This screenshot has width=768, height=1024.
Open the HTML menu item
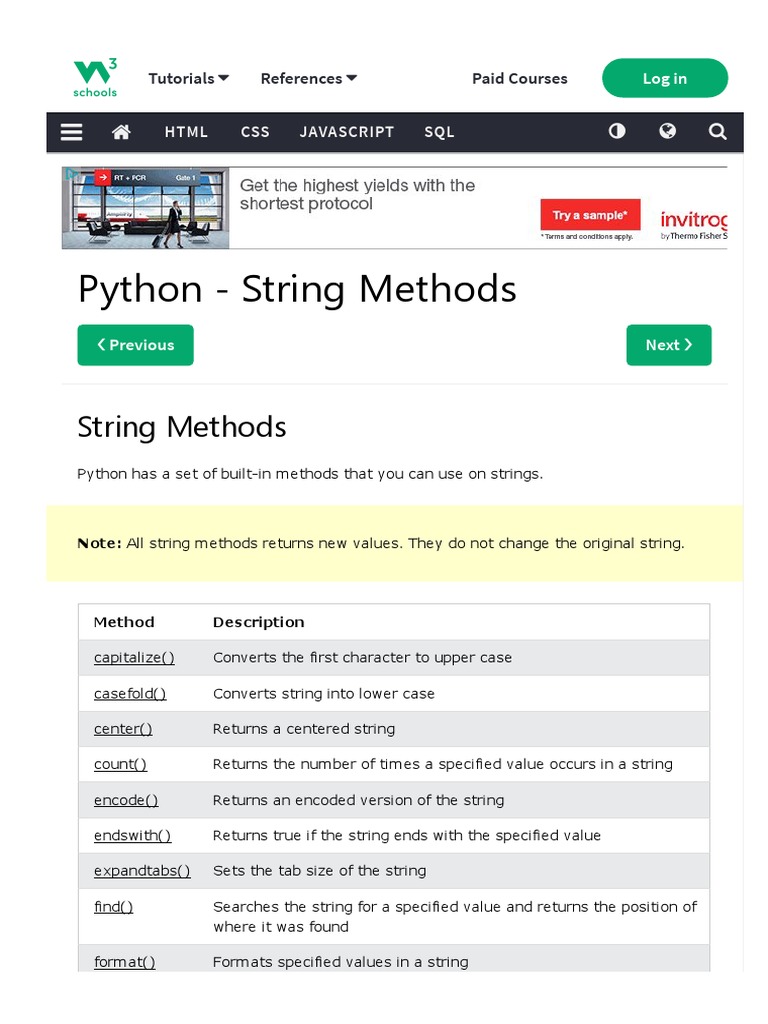tap(186, 132)
